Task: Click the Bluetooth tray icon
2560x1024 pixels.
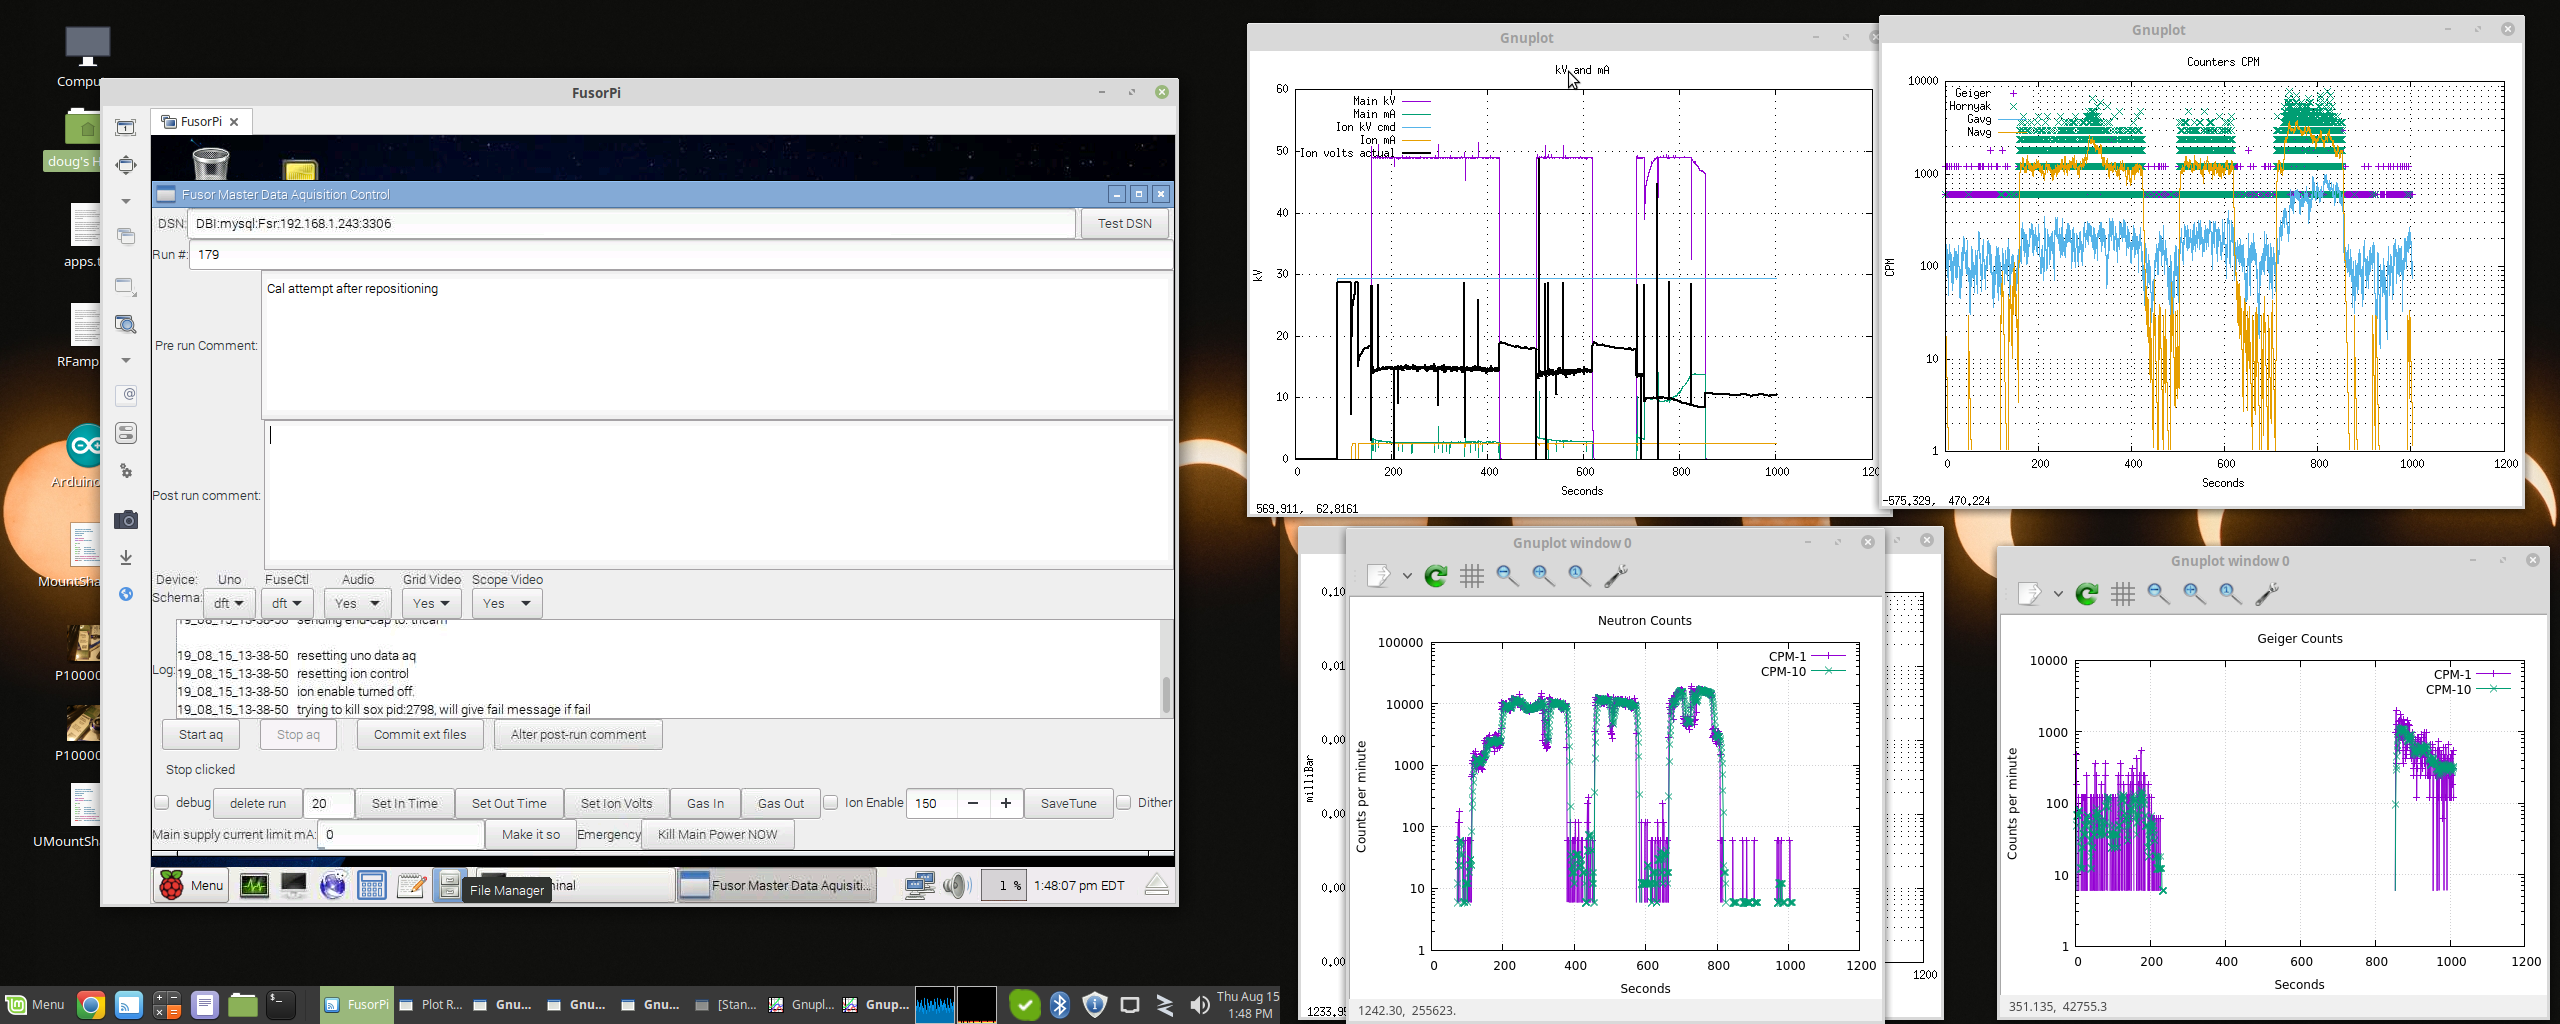Action: (x=1060, y=1005)
